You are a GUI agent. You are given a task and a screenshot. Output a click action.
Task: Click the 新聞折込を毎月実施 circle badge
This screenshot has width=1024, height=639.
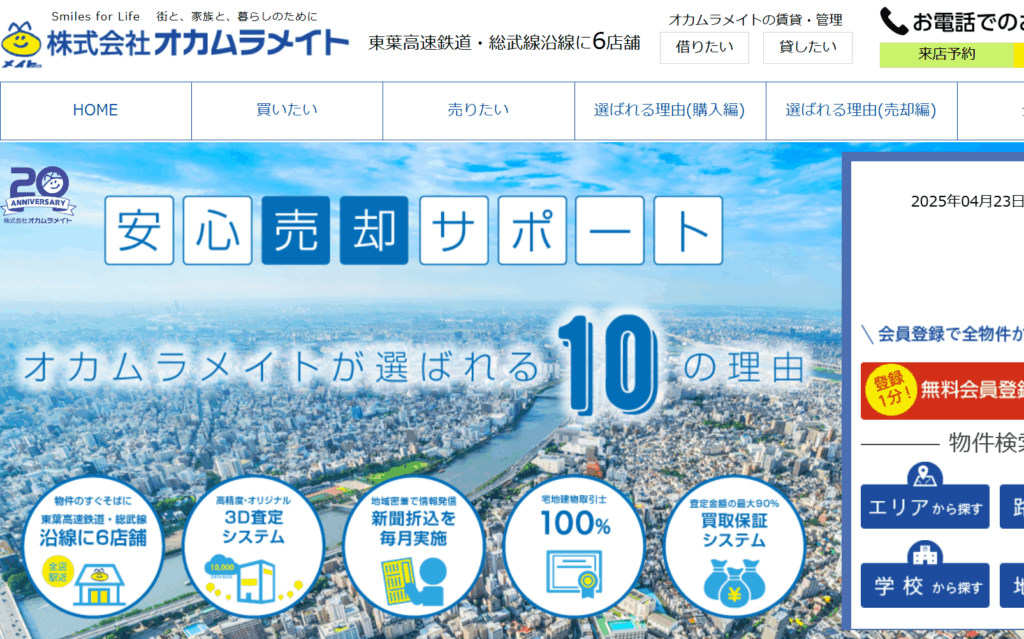(x=413, y=547)
